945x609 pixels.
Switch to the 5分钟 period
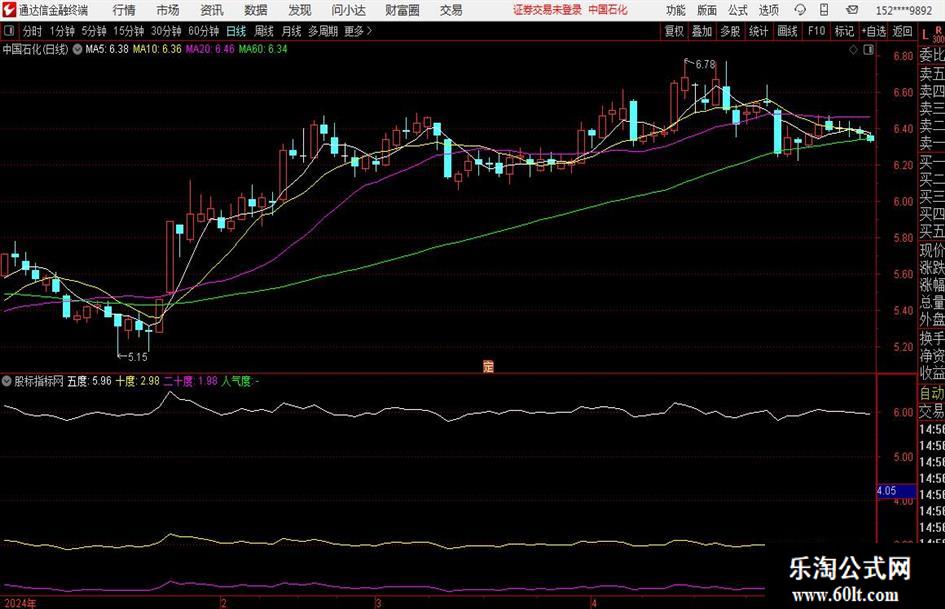pyautogui.click(x=94, y=31)
